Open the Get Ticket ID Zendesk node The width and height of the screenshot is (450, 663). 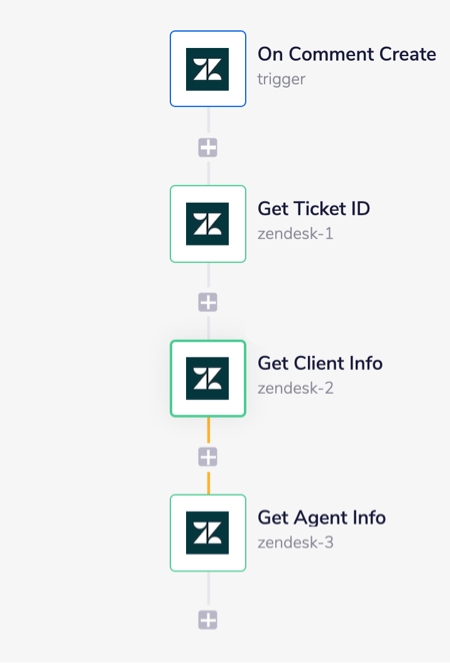tap(208, 224)
